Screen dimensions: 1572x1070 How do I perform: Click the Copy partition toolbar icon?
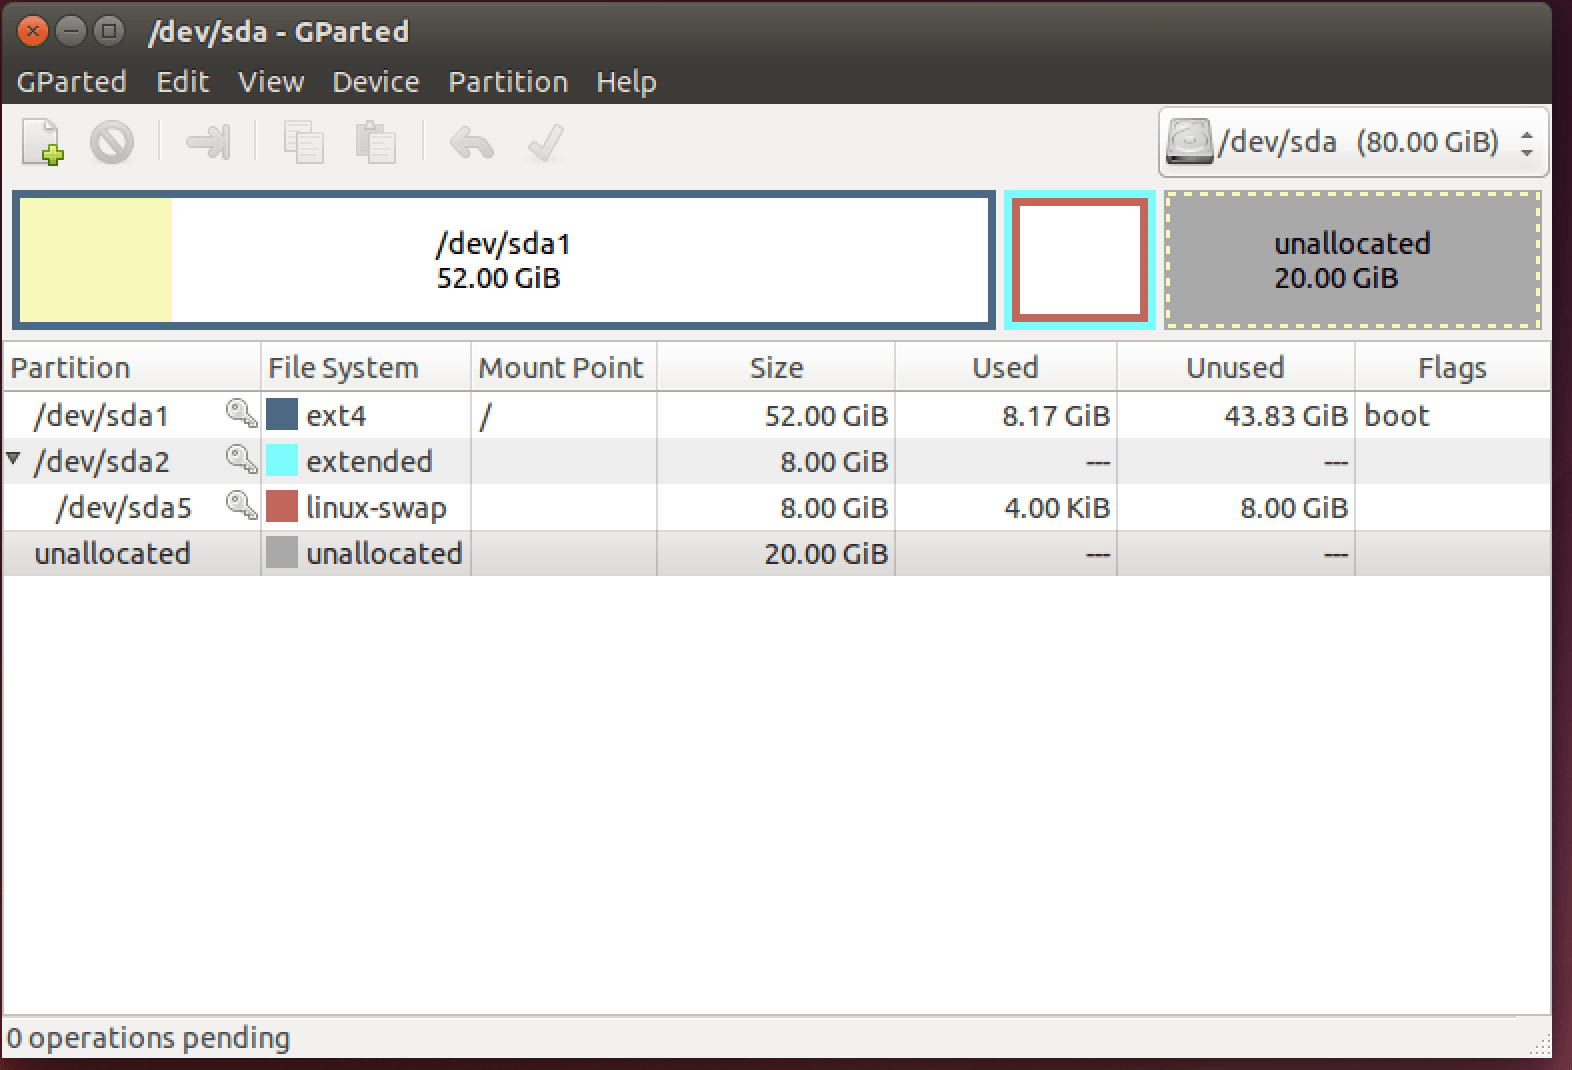303,142
